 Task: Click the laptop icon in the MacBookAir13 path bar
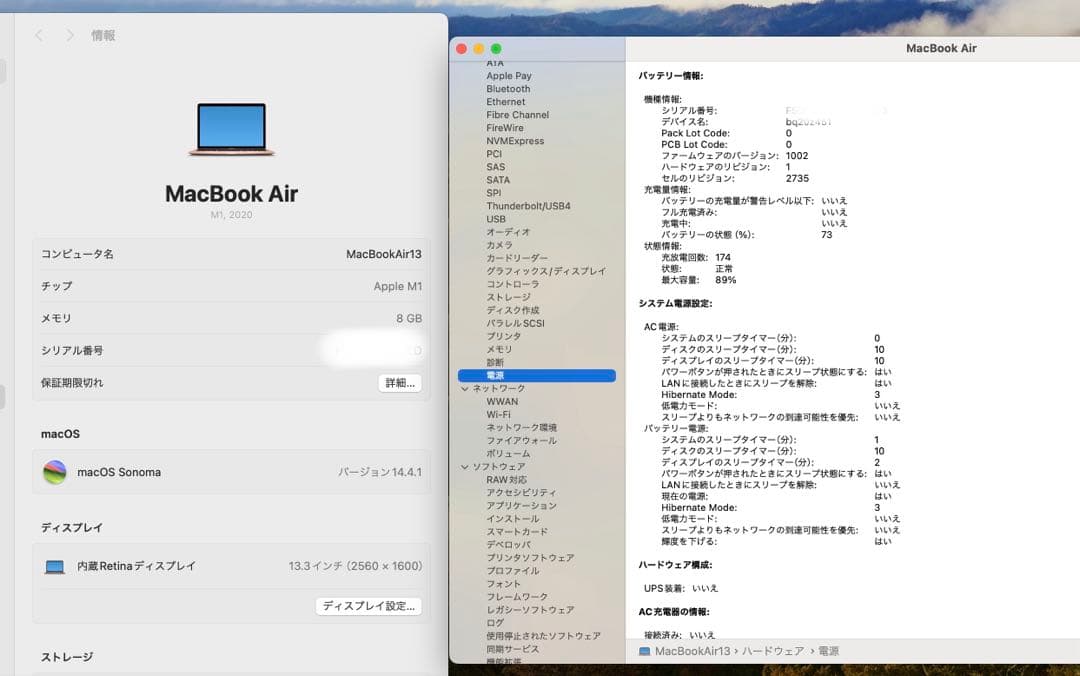click(x=644, y=651)
